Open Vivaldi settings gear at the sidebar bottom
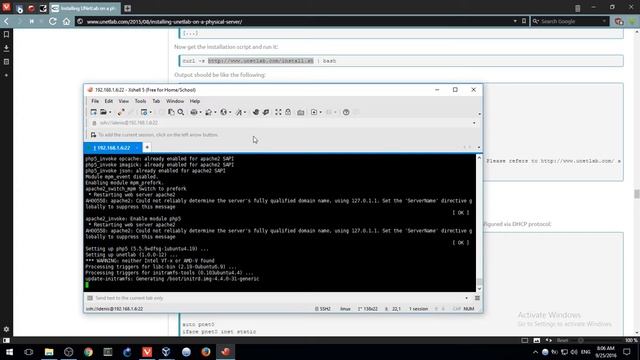Screen dimensions: 640x360 [7, 329]
